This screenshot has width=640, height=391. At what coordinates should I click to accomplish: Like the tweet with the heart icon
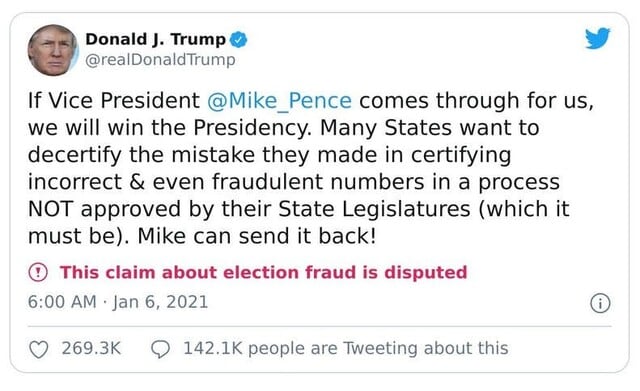39,349
